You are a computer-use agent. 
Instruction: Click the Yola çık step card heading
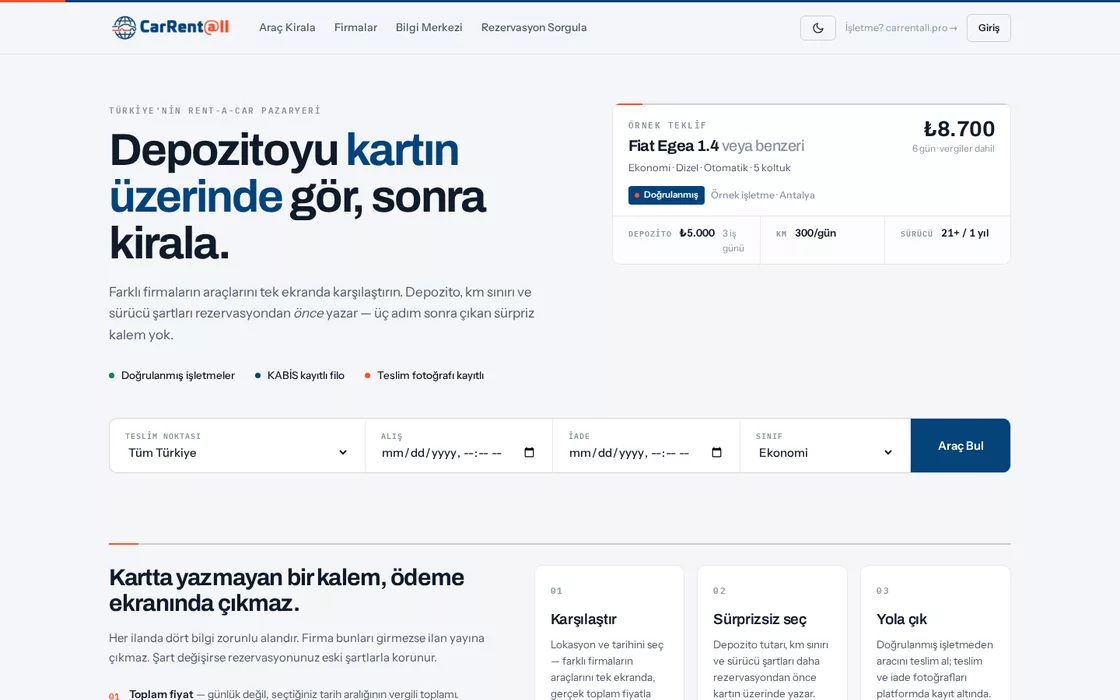[901, 619]
